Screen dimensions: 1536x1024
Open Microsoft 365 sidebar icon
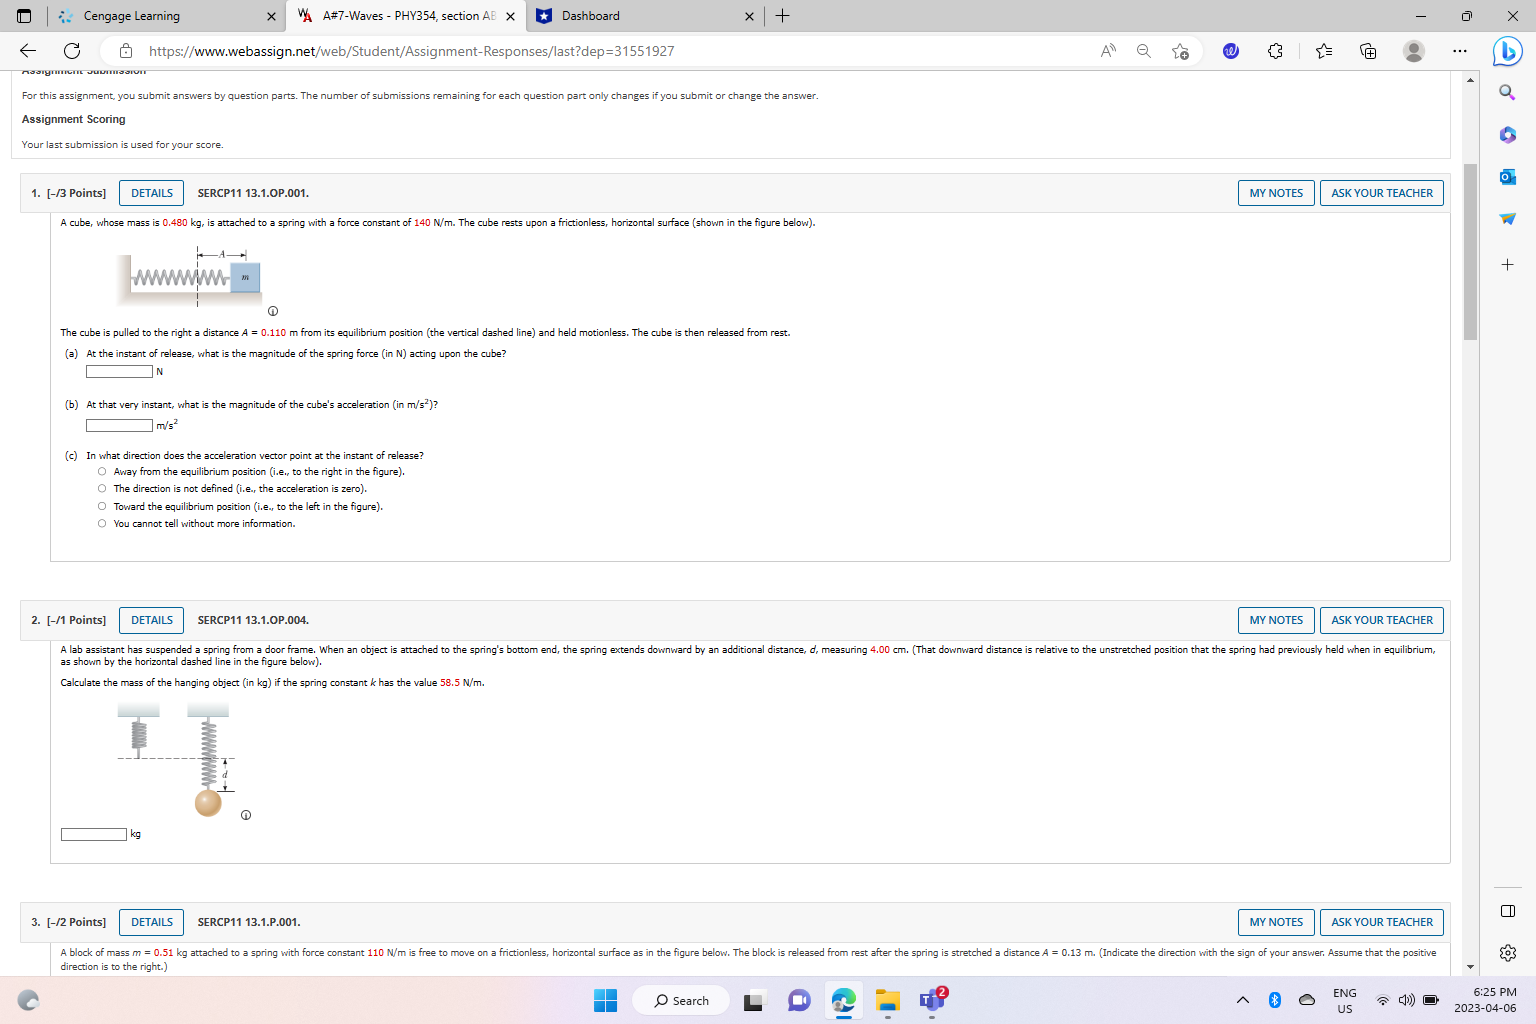pos(1508,135)
